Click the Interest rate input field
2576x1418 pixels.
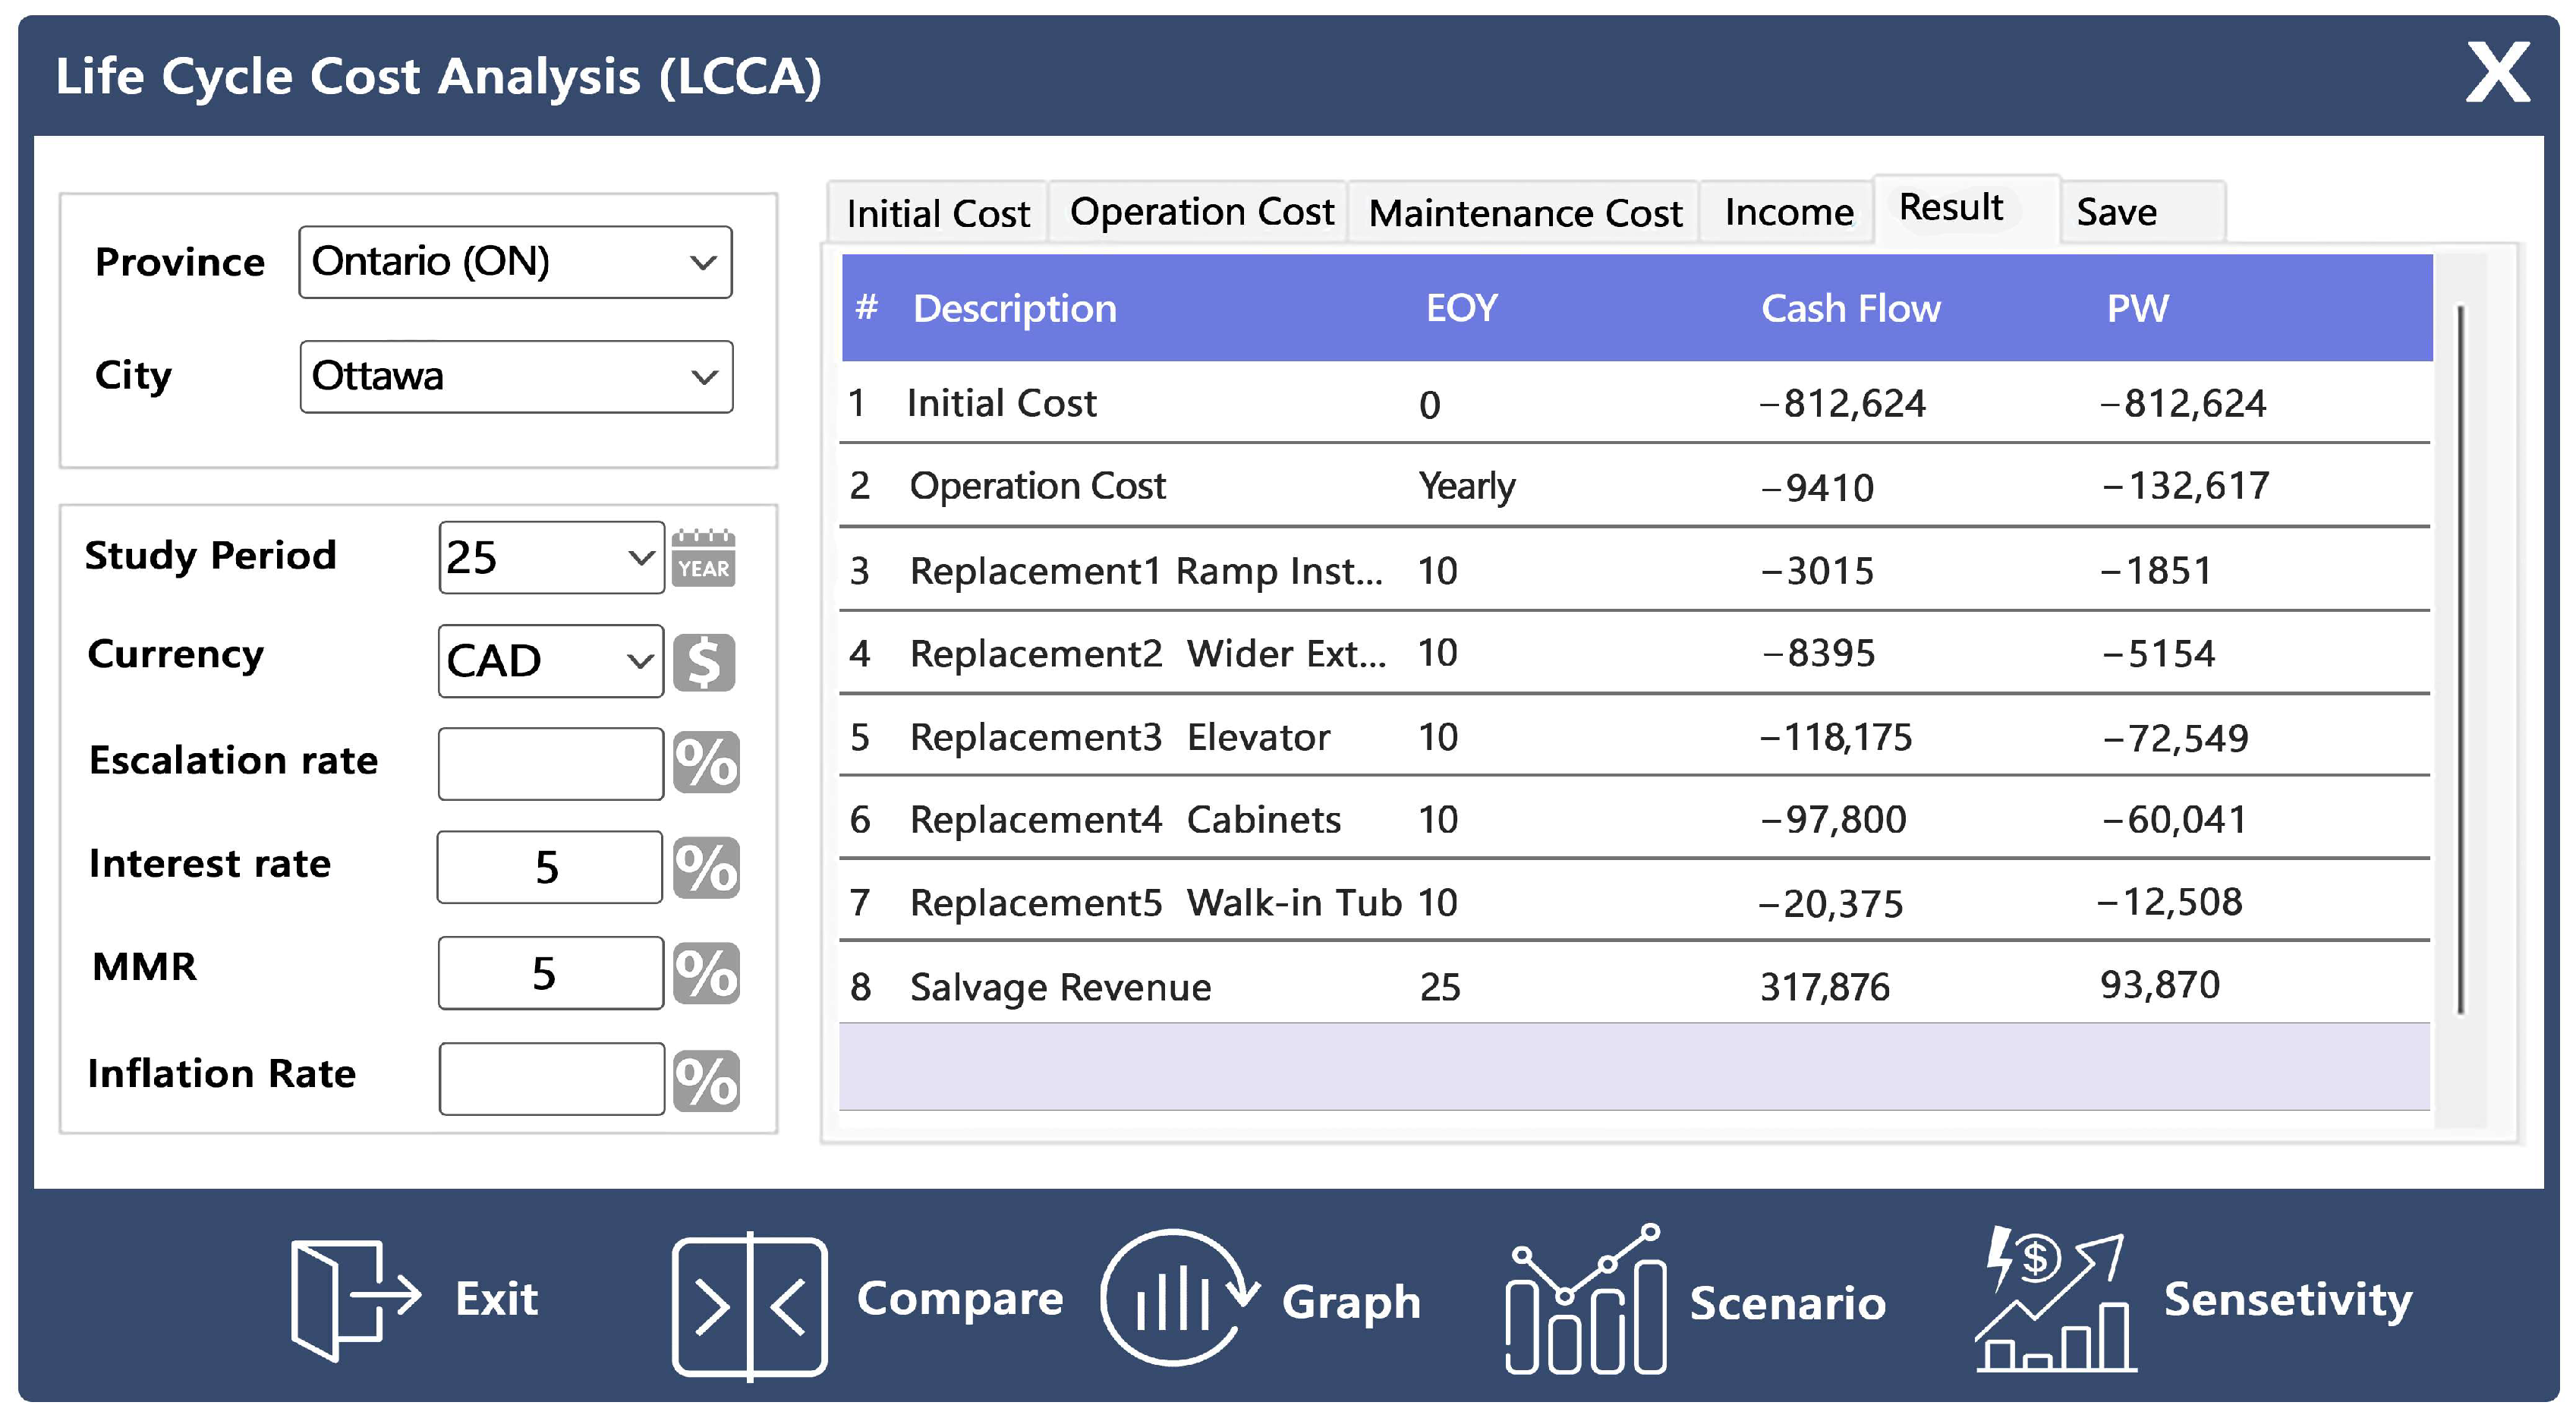point(549,868)
